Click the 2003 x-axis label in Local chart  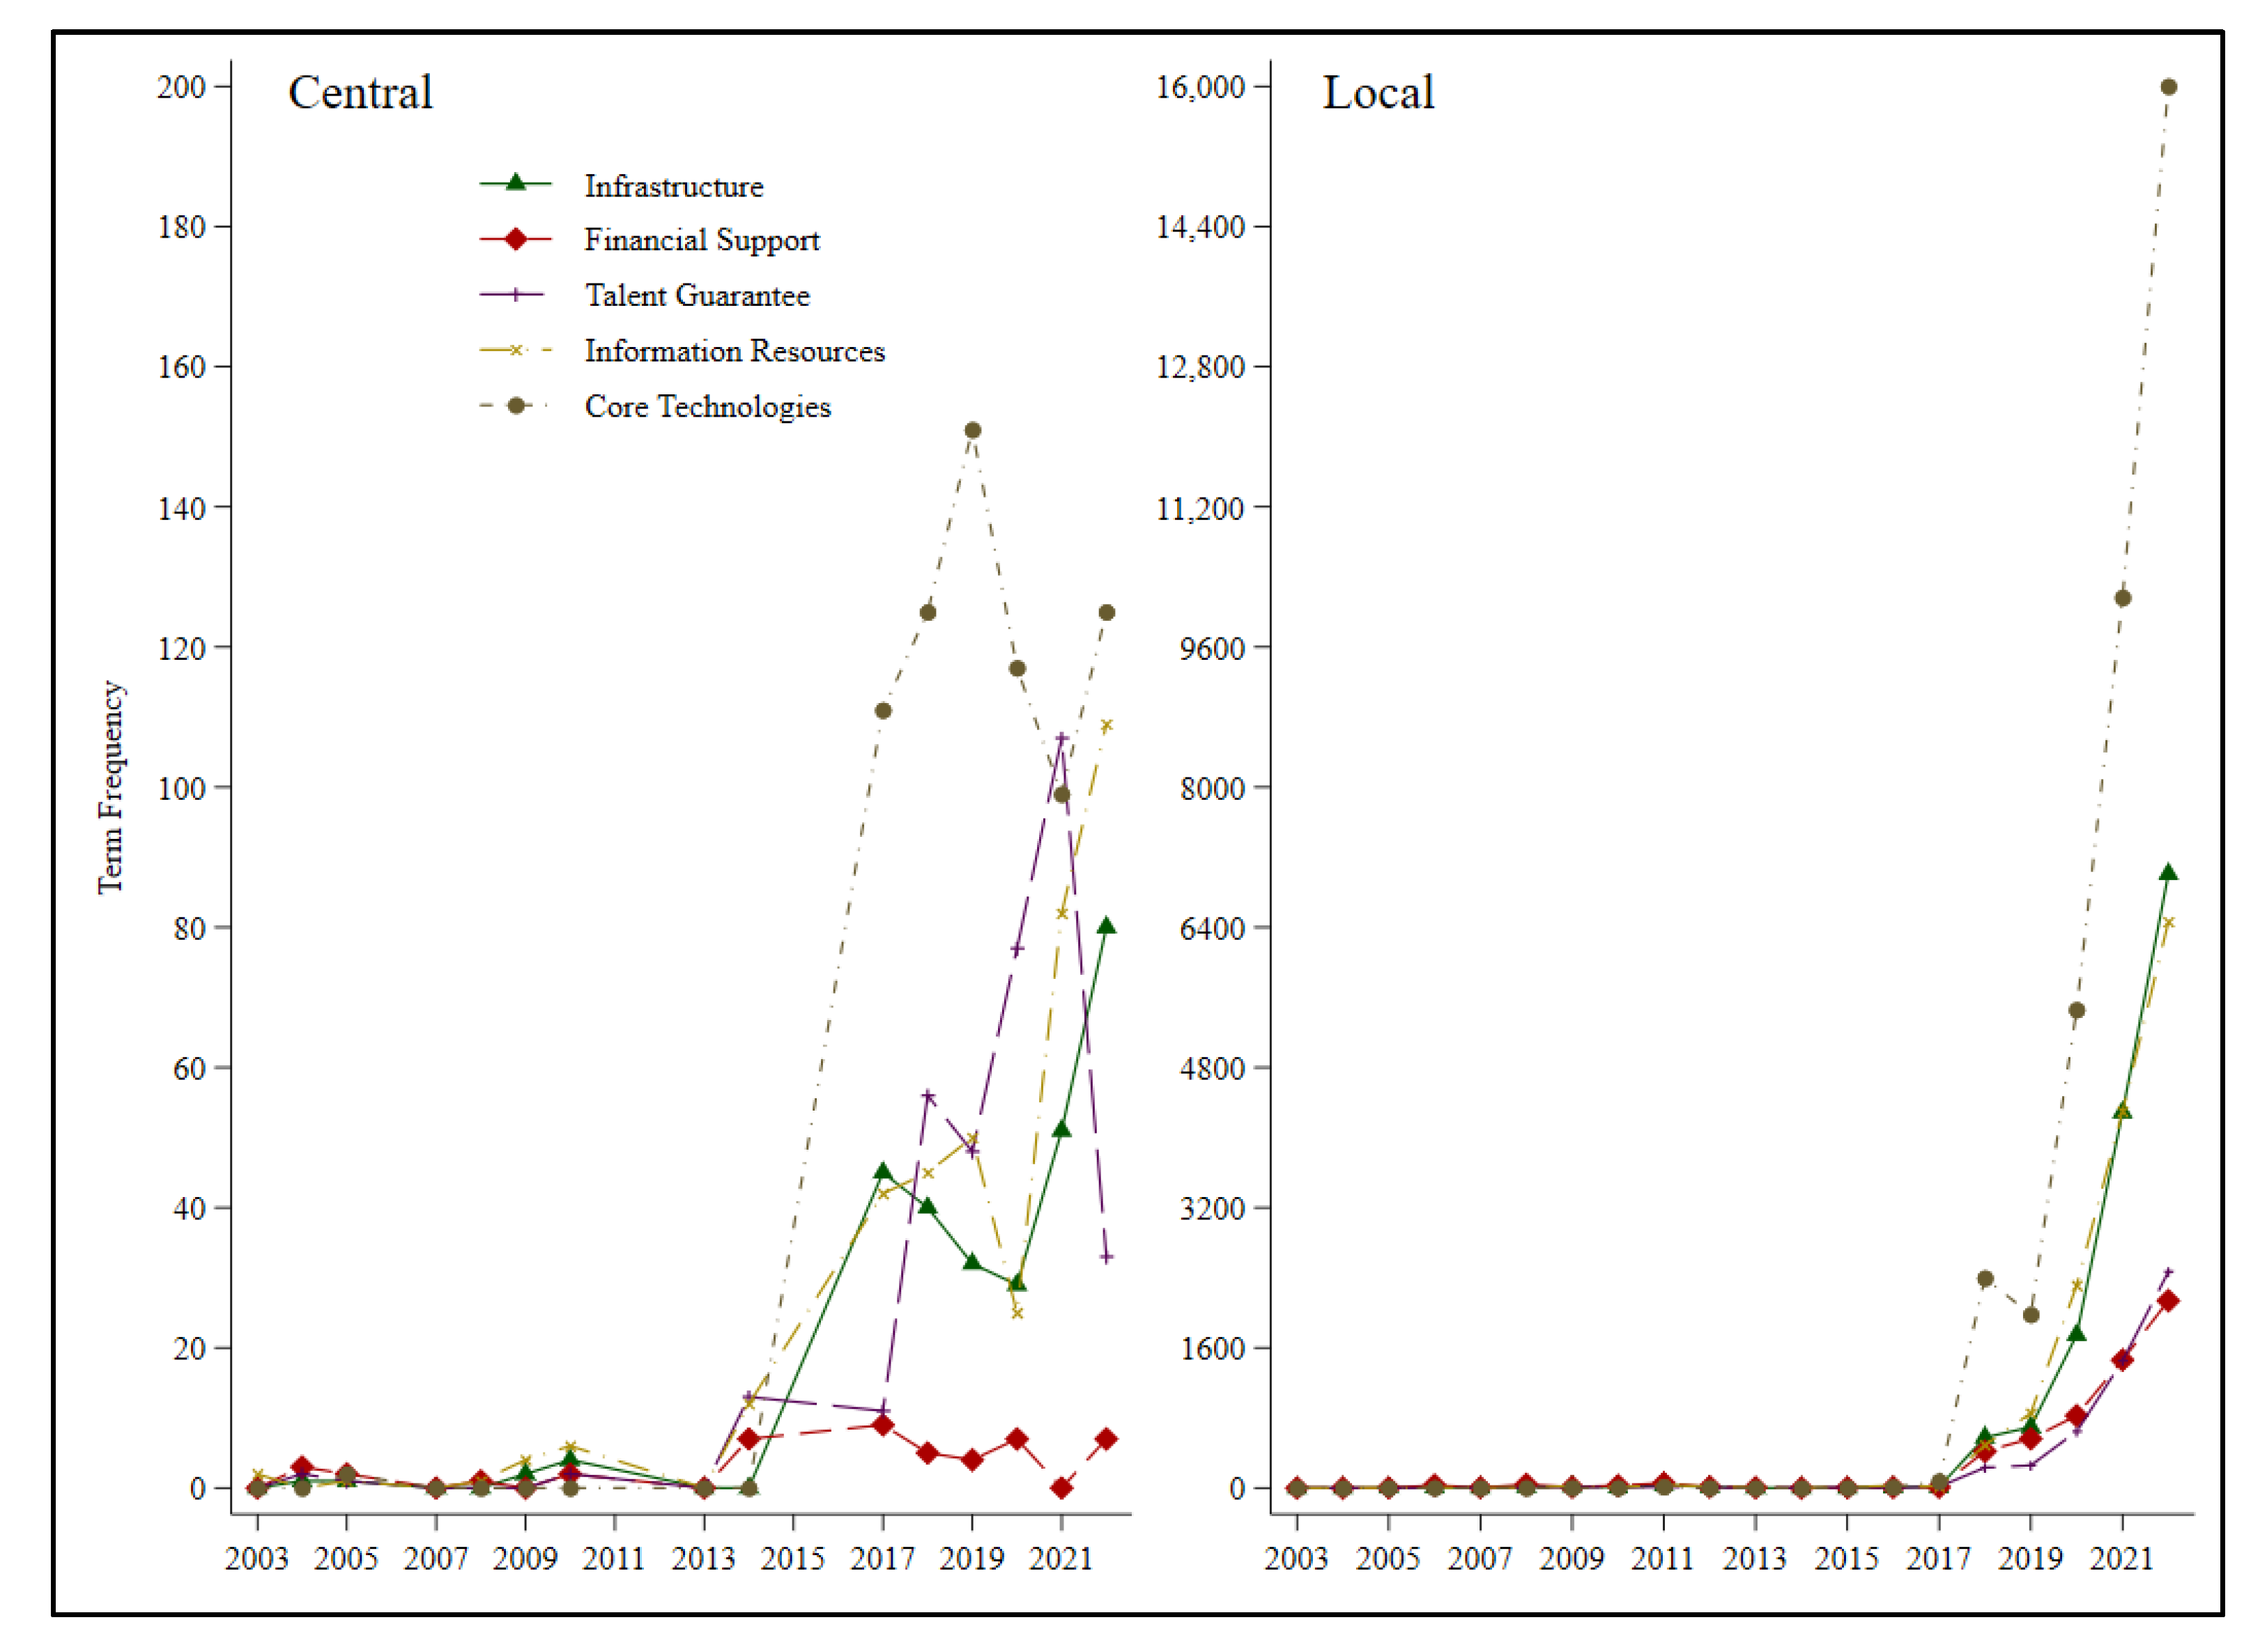[1296, 1559]
